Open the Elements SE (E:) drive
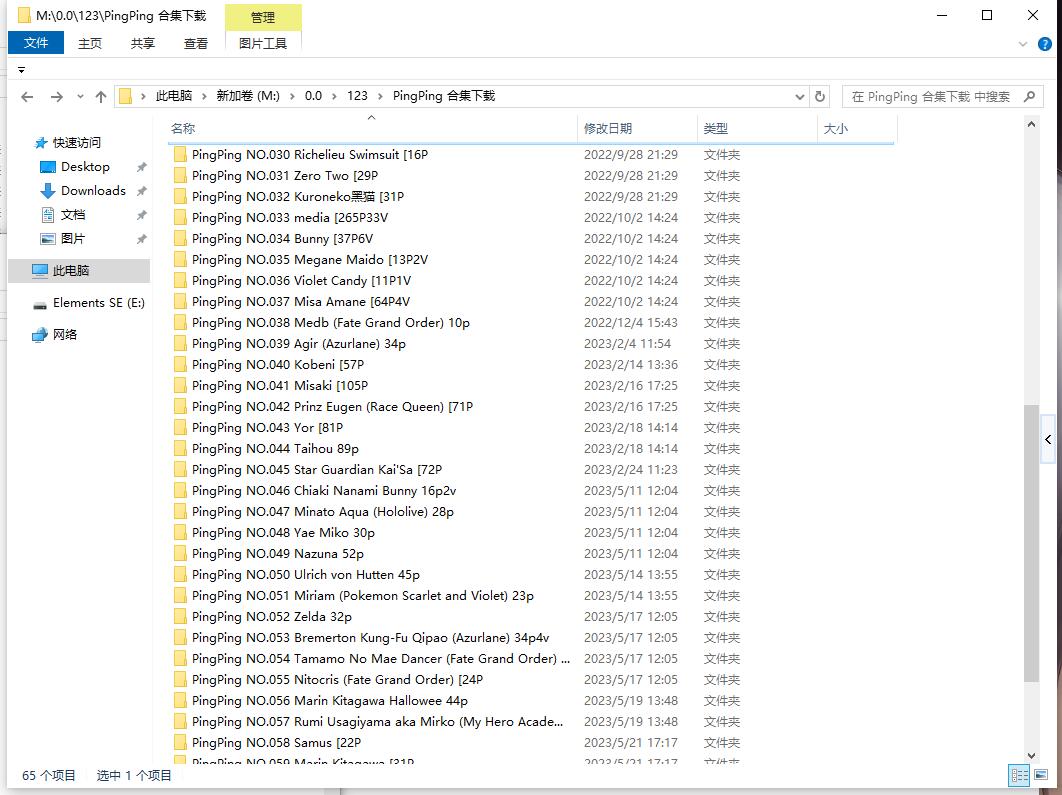This screenshot has height=795, width=1062. pyautogui.click(x=98, y=303)
